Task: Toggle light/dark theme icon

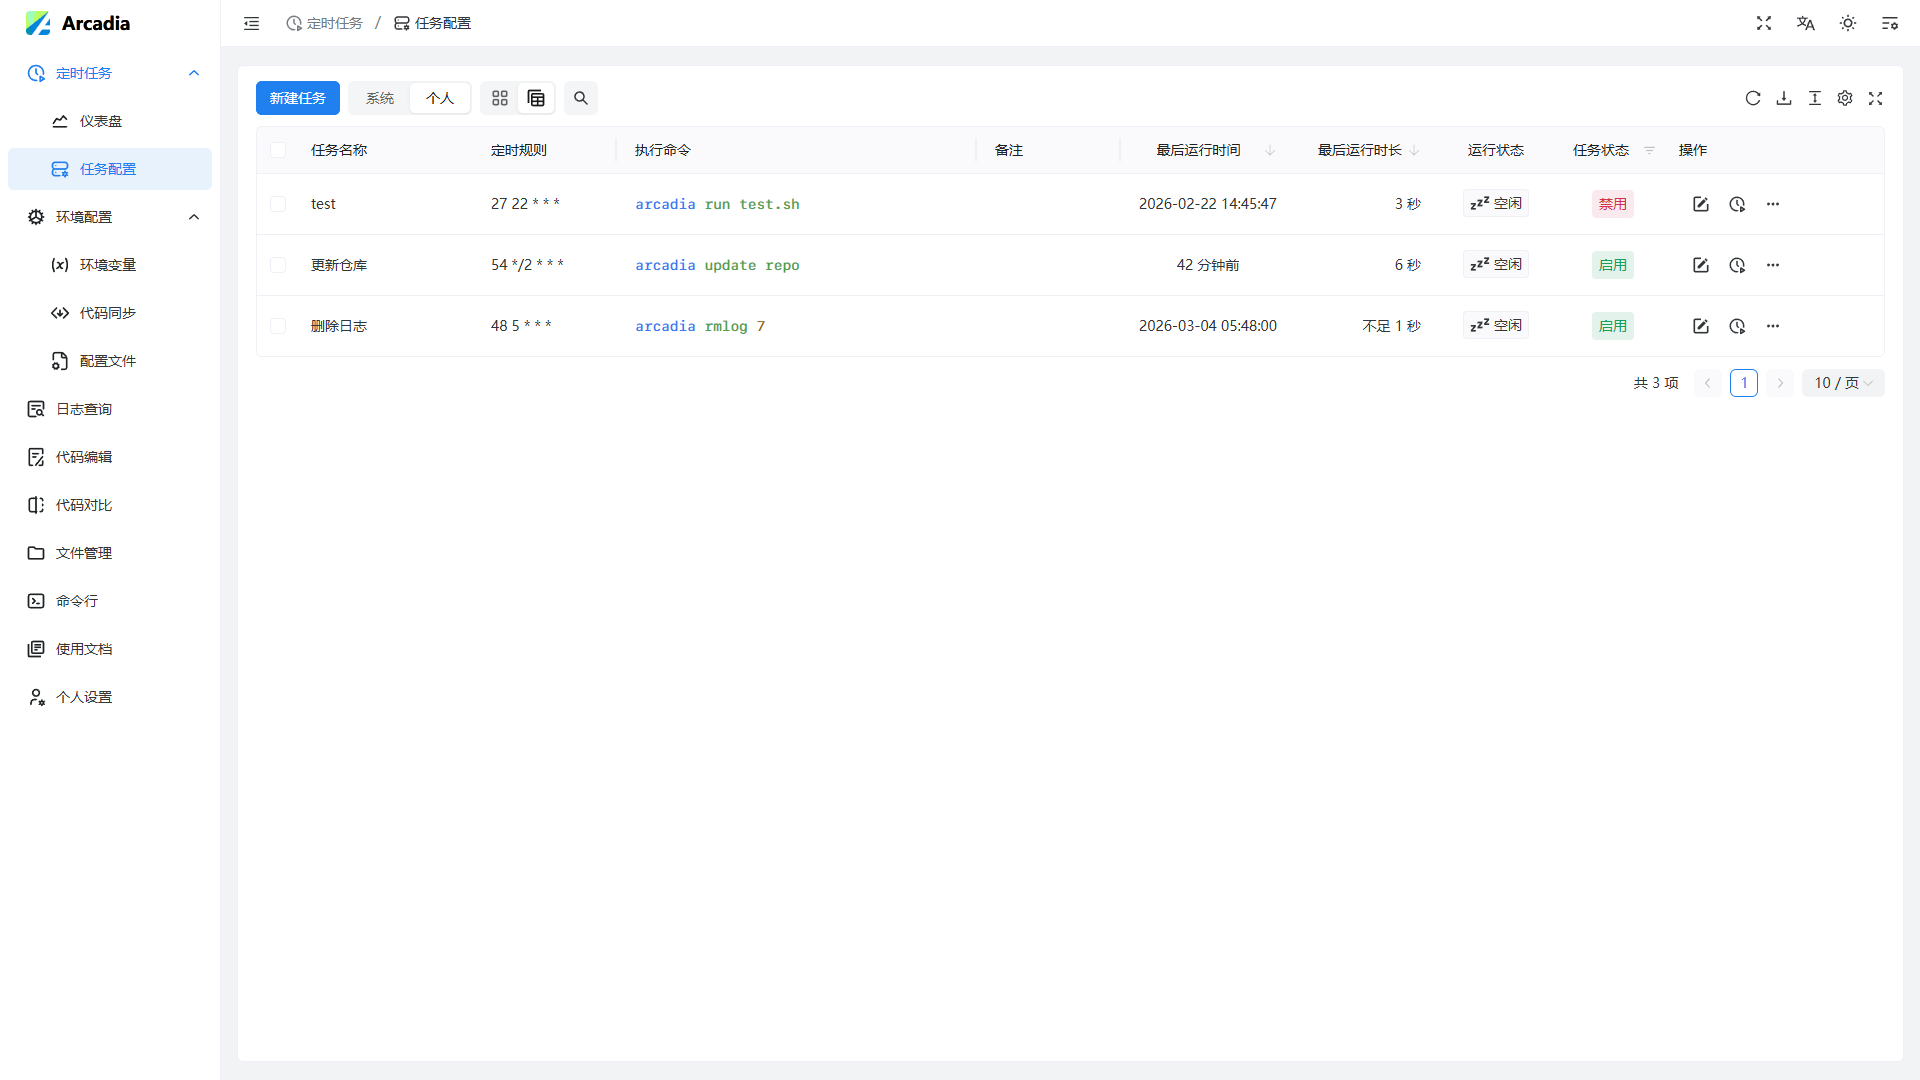Action: click(1848, 23)
